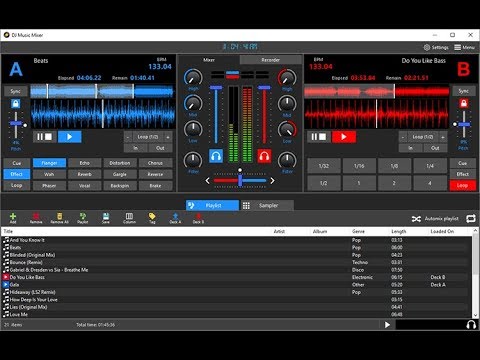The image size is (480, 360).
Task: Toggle the red pitch lock on Deck B
Action: 464,104
